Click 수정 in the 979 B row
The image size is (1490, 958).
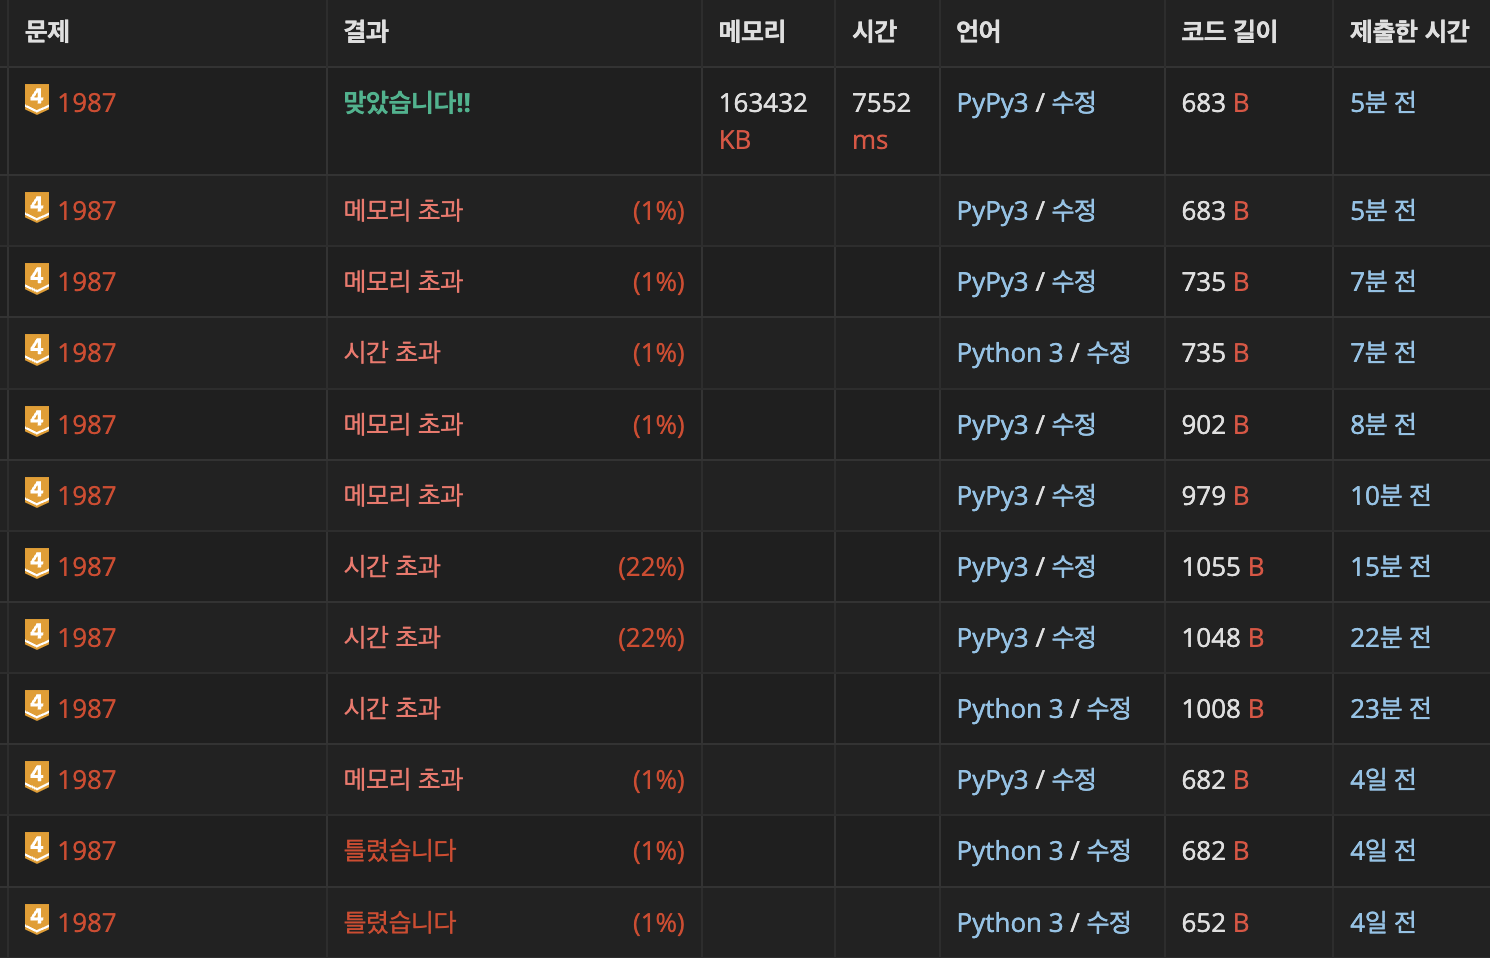(x=1073, y=496)
